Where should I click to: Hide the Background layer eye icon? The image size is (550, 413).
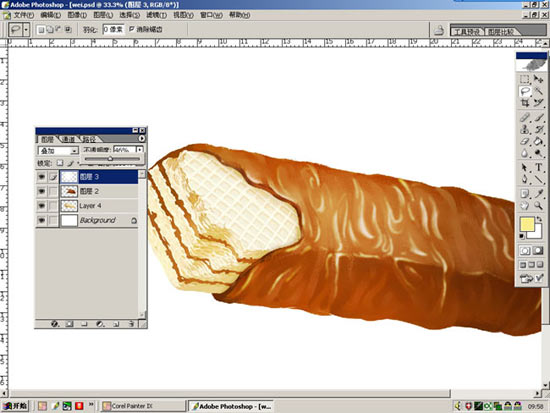41,220
